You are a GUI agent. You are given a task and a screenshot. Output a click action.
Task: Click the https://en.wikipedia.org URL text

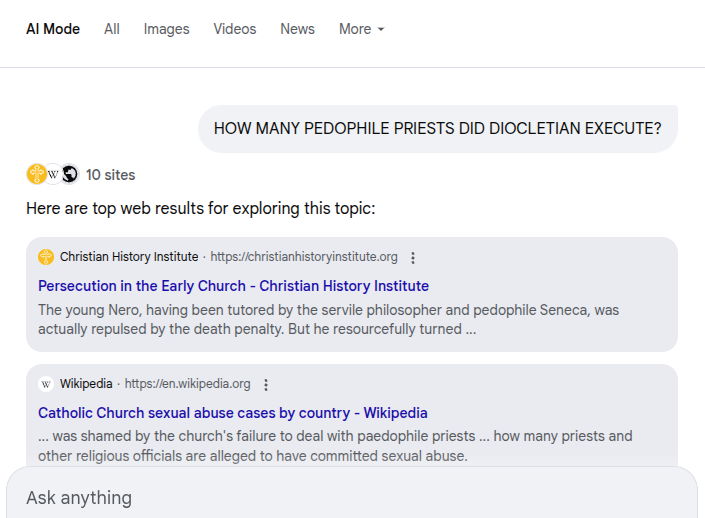coord(187,384)
